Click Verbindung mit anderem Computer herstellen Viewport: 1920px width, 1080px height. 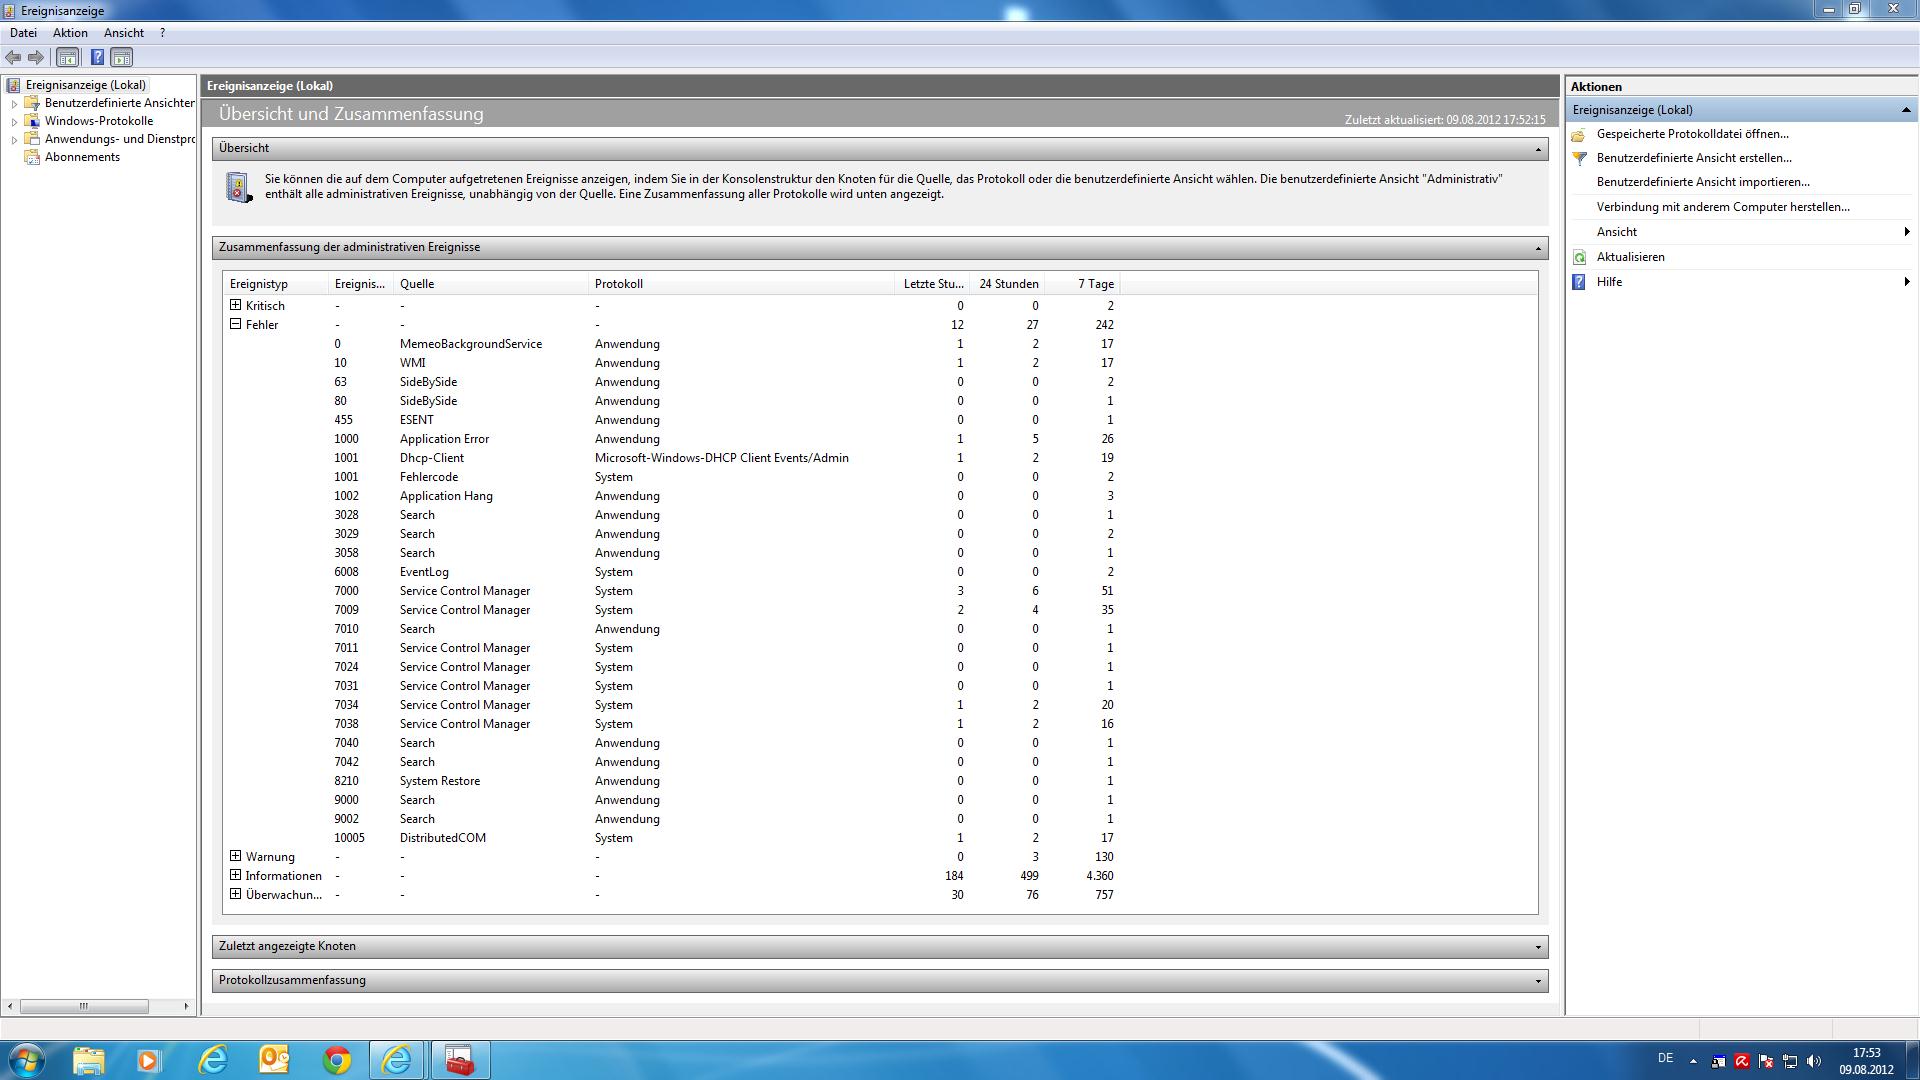tap(1722, 207)
